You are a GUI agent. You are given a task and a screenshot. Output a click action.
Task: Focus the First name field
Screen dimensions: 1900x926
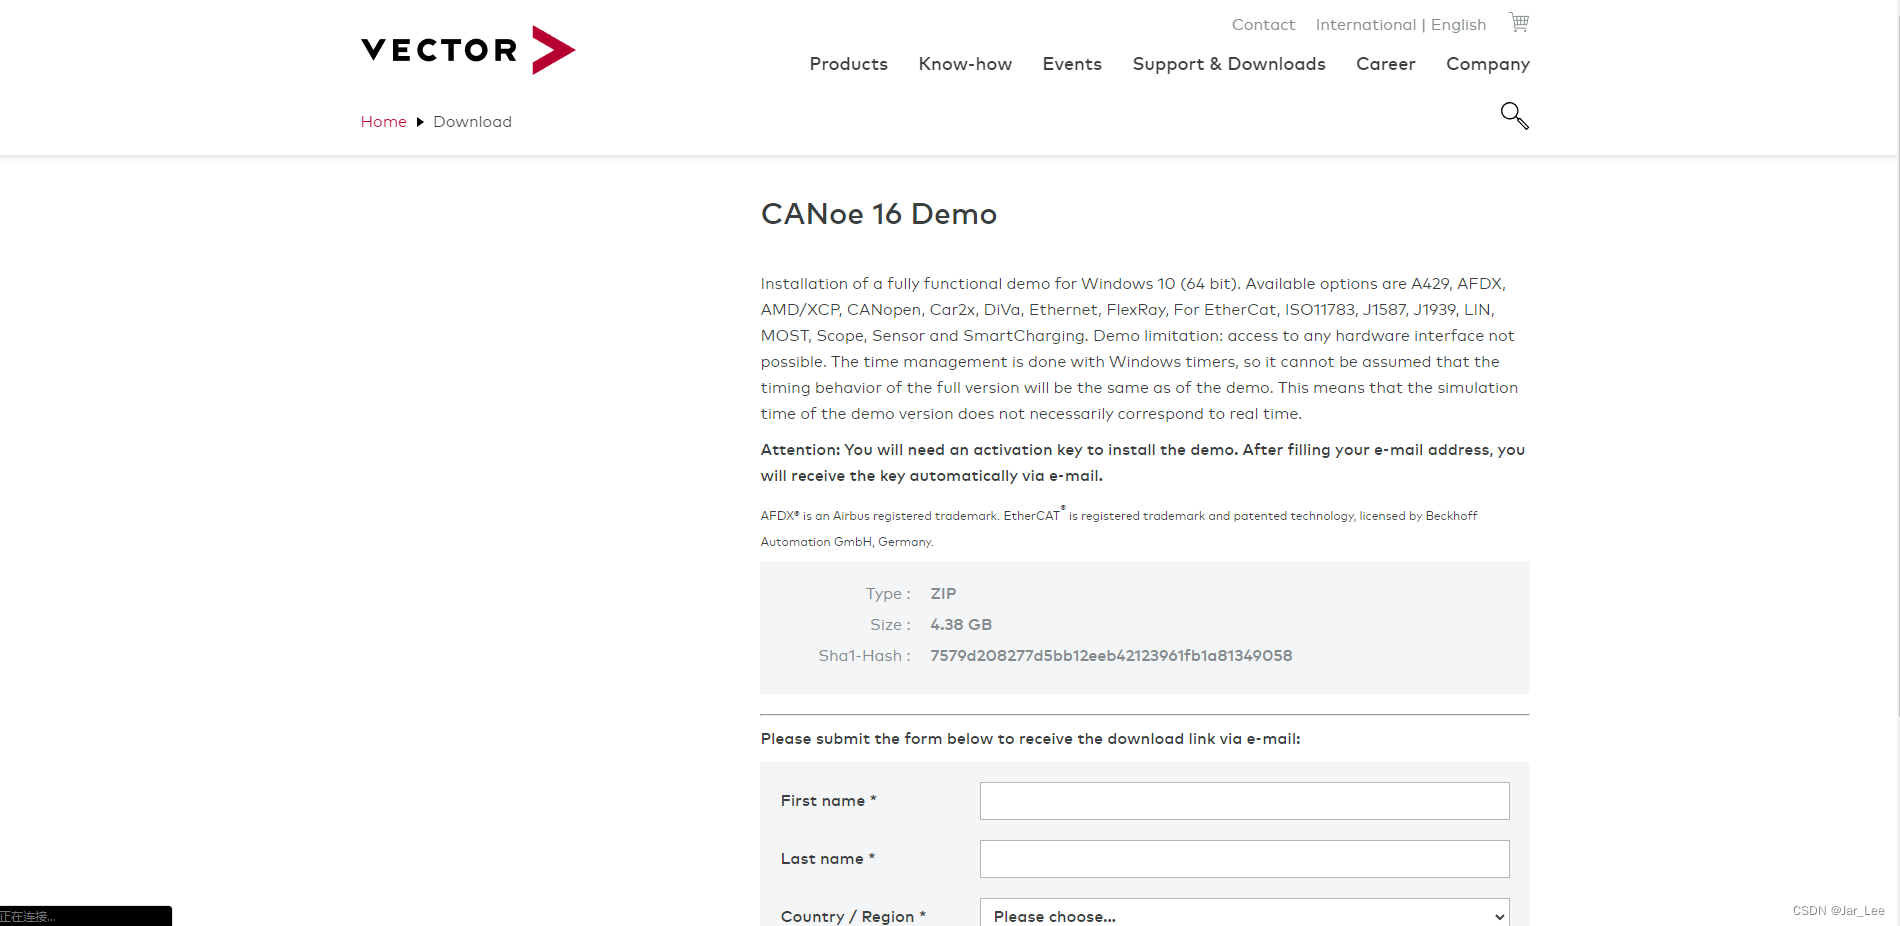click(1244, 801)
